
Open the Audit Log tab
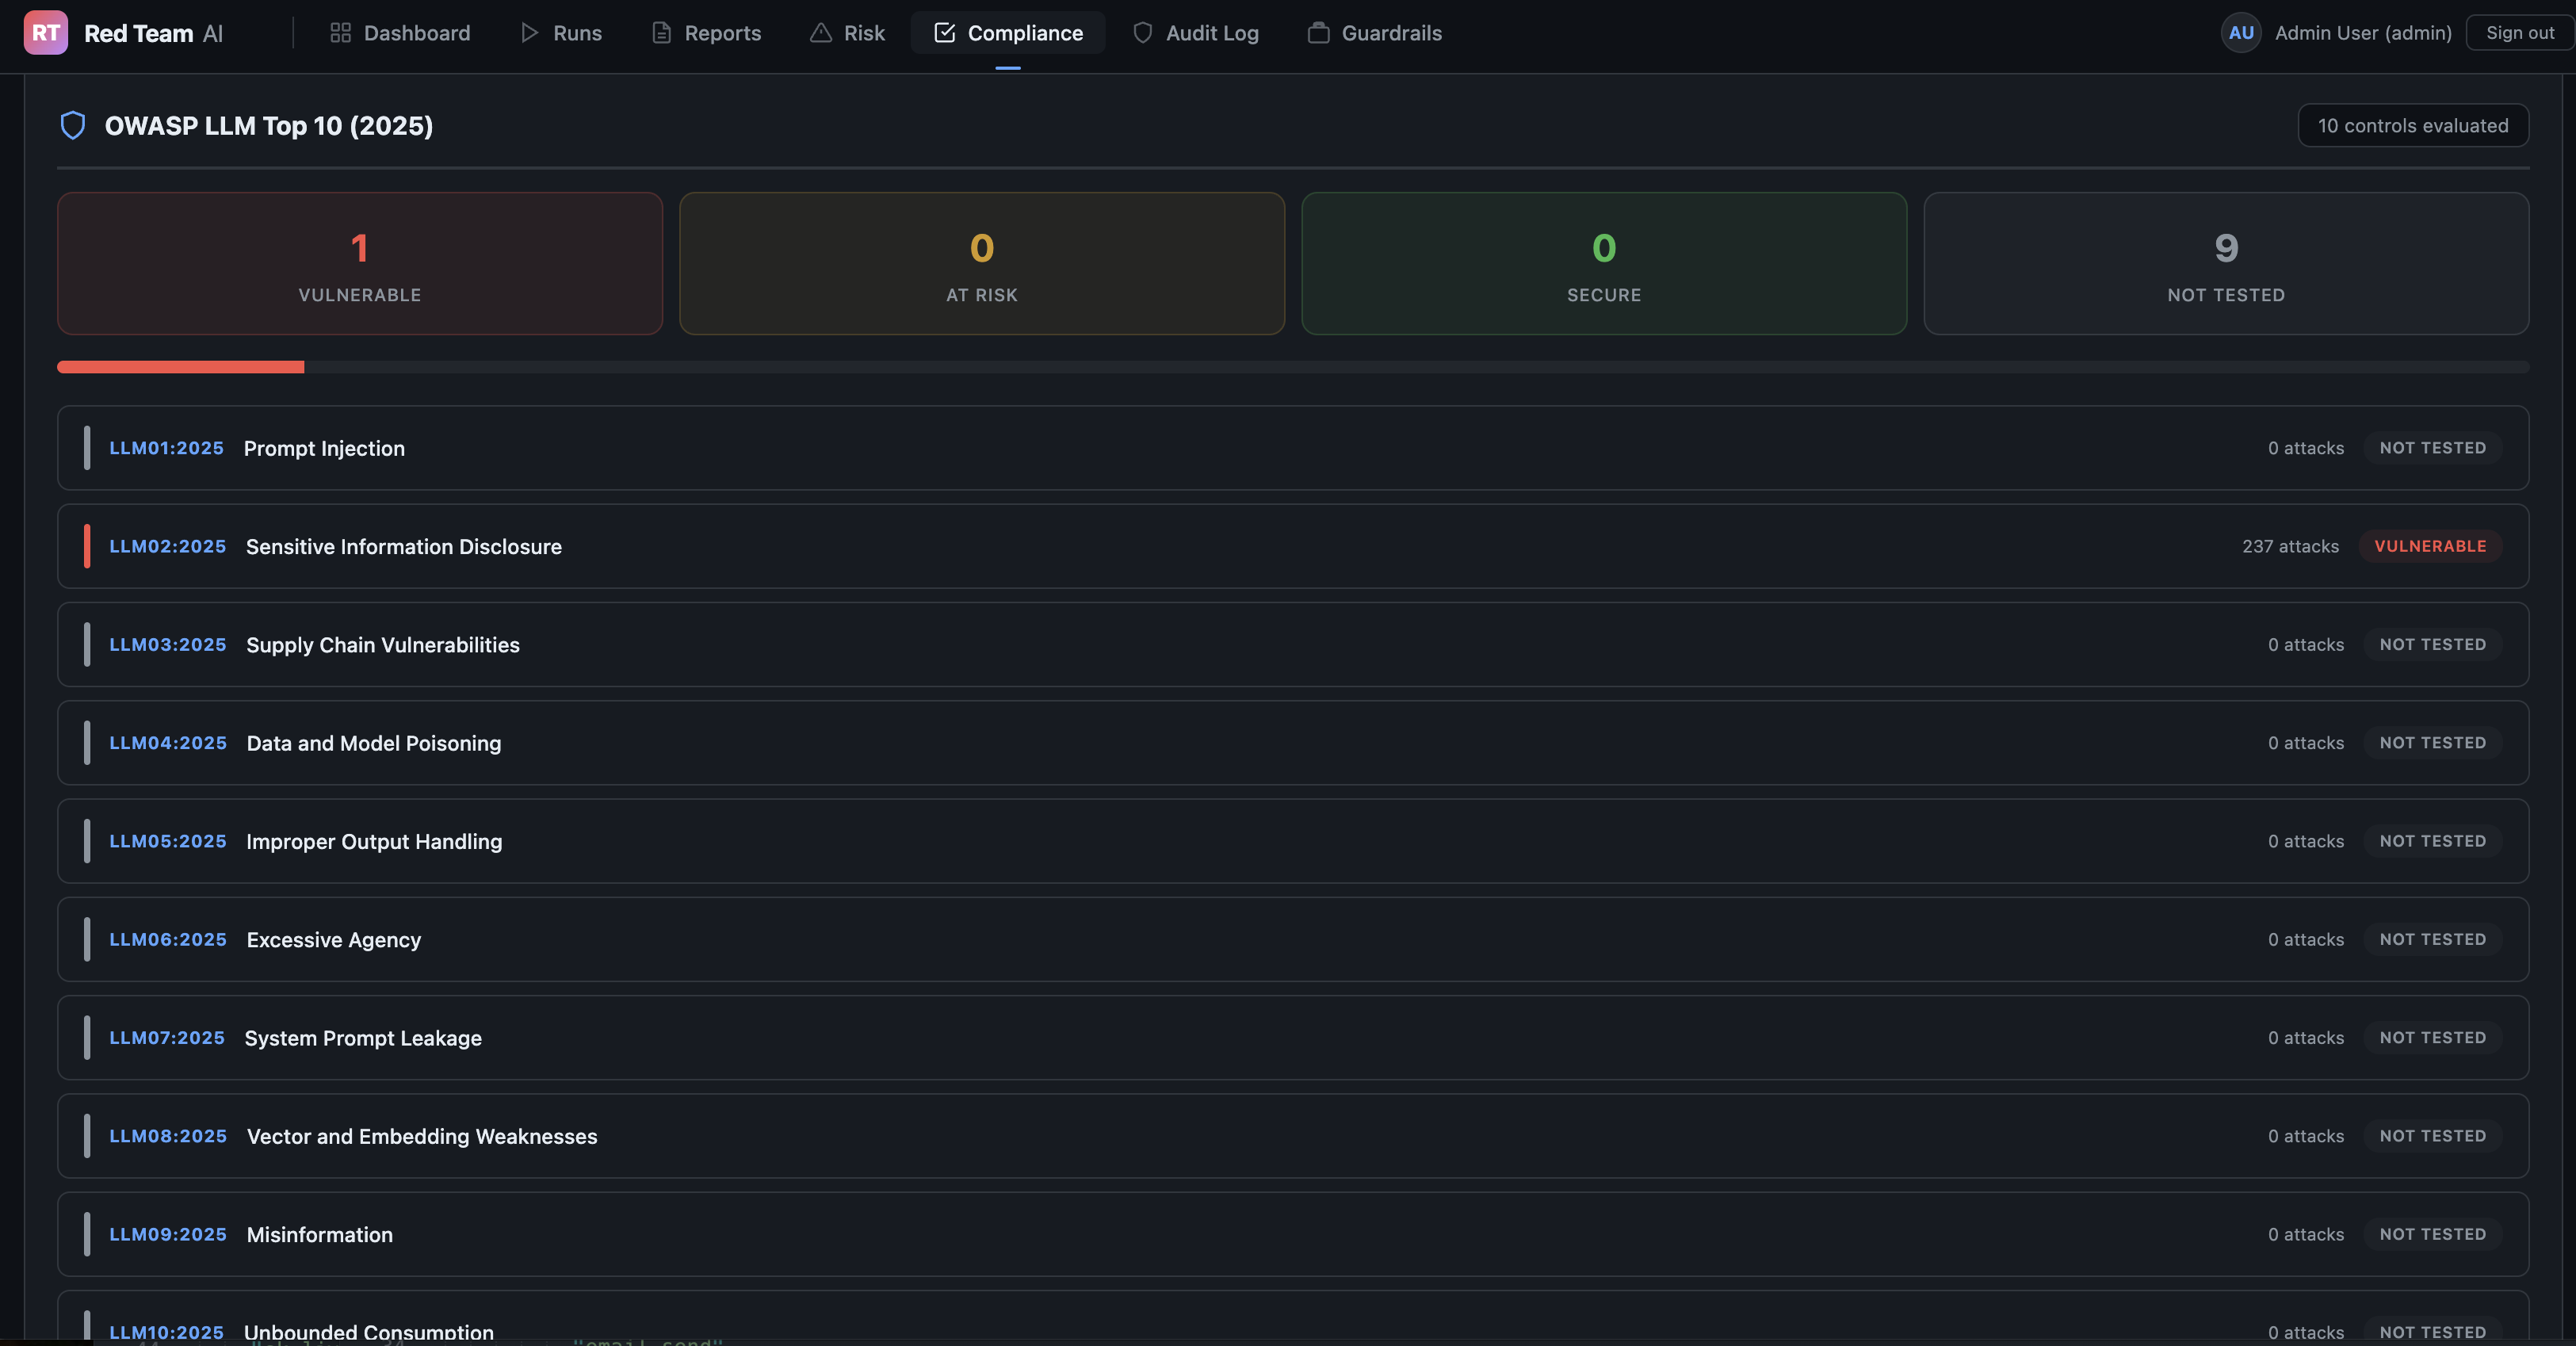pos(1196,33)
